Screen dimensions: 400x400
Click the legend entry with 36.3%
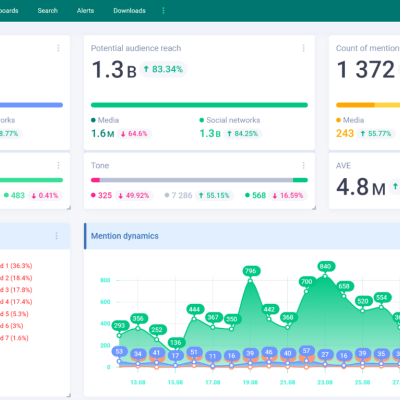coord(16,266)
